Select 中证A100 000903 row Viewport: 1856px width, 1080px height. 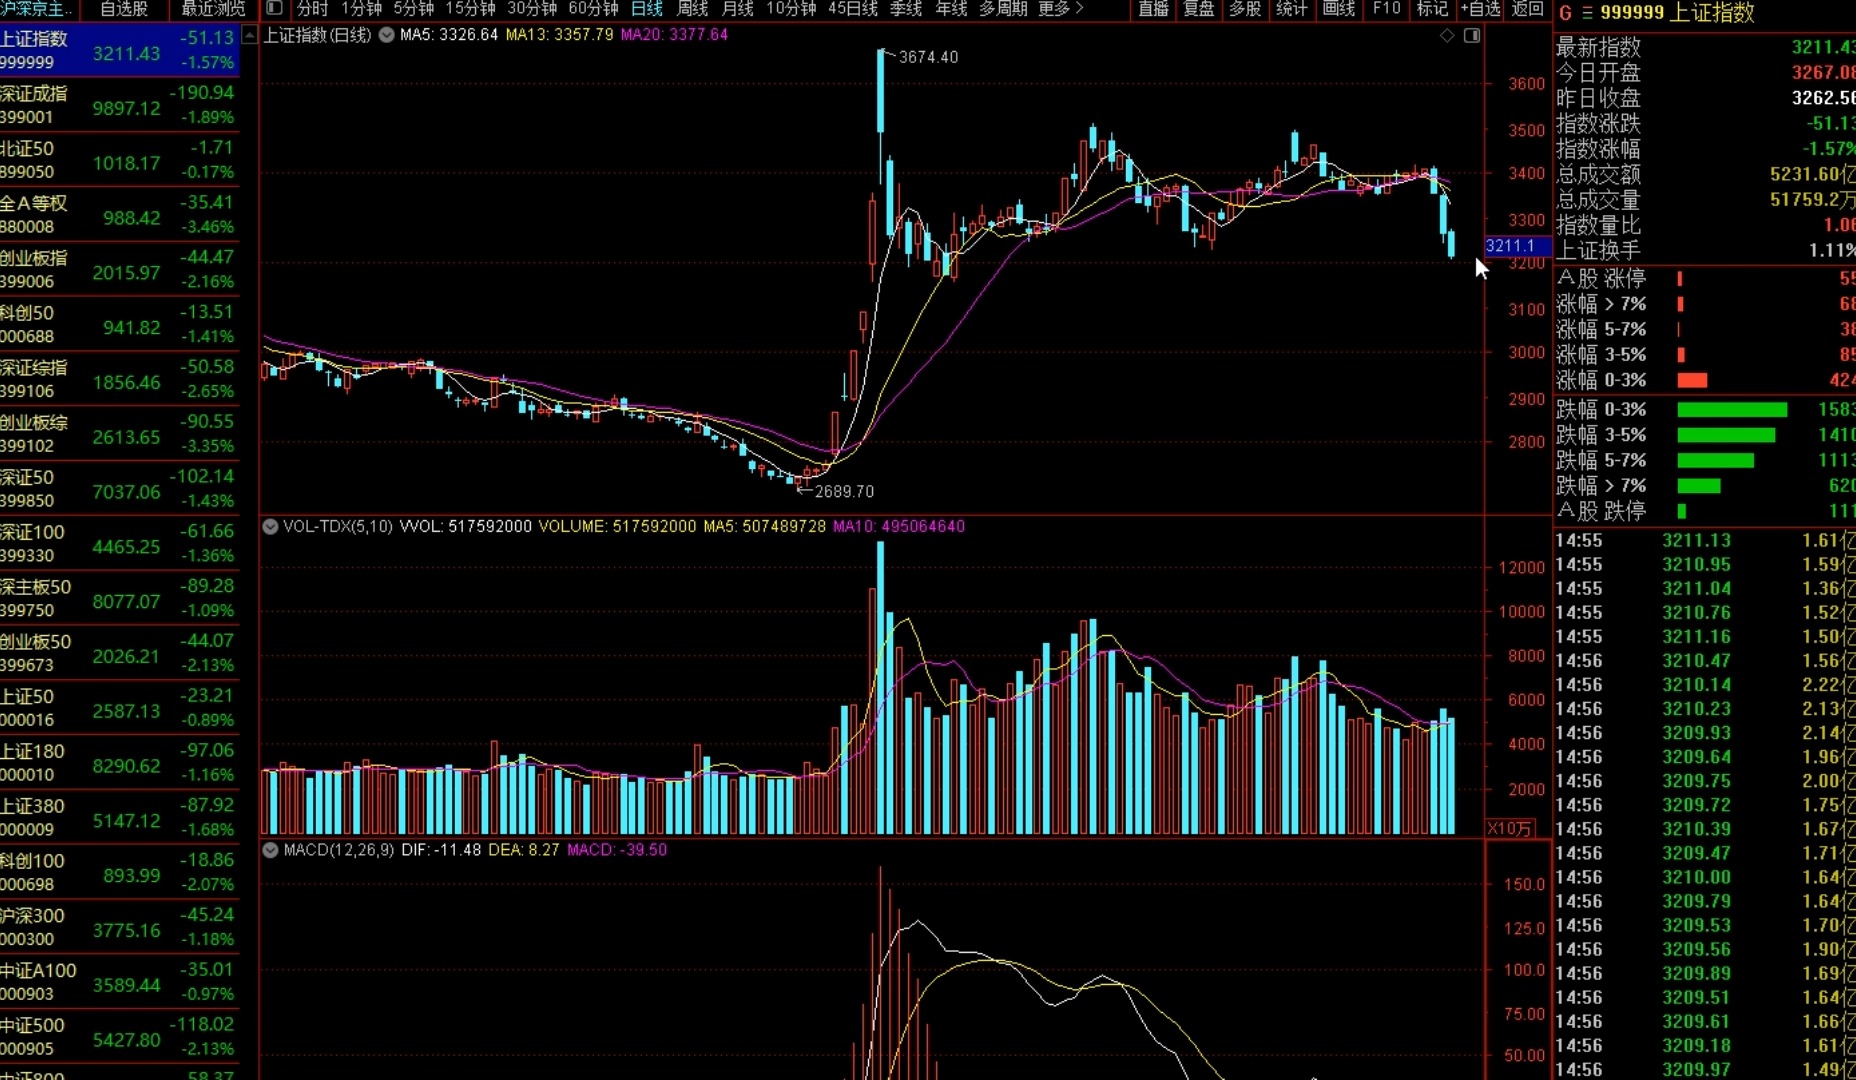119,982
